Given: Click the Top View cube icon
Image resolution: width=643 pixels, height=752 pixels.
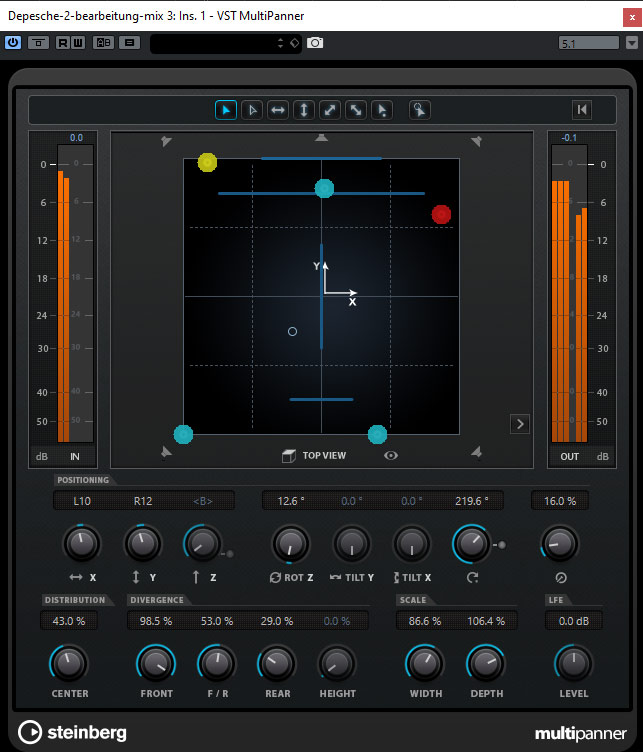Looking at the screenshot, I should point(288,455).
